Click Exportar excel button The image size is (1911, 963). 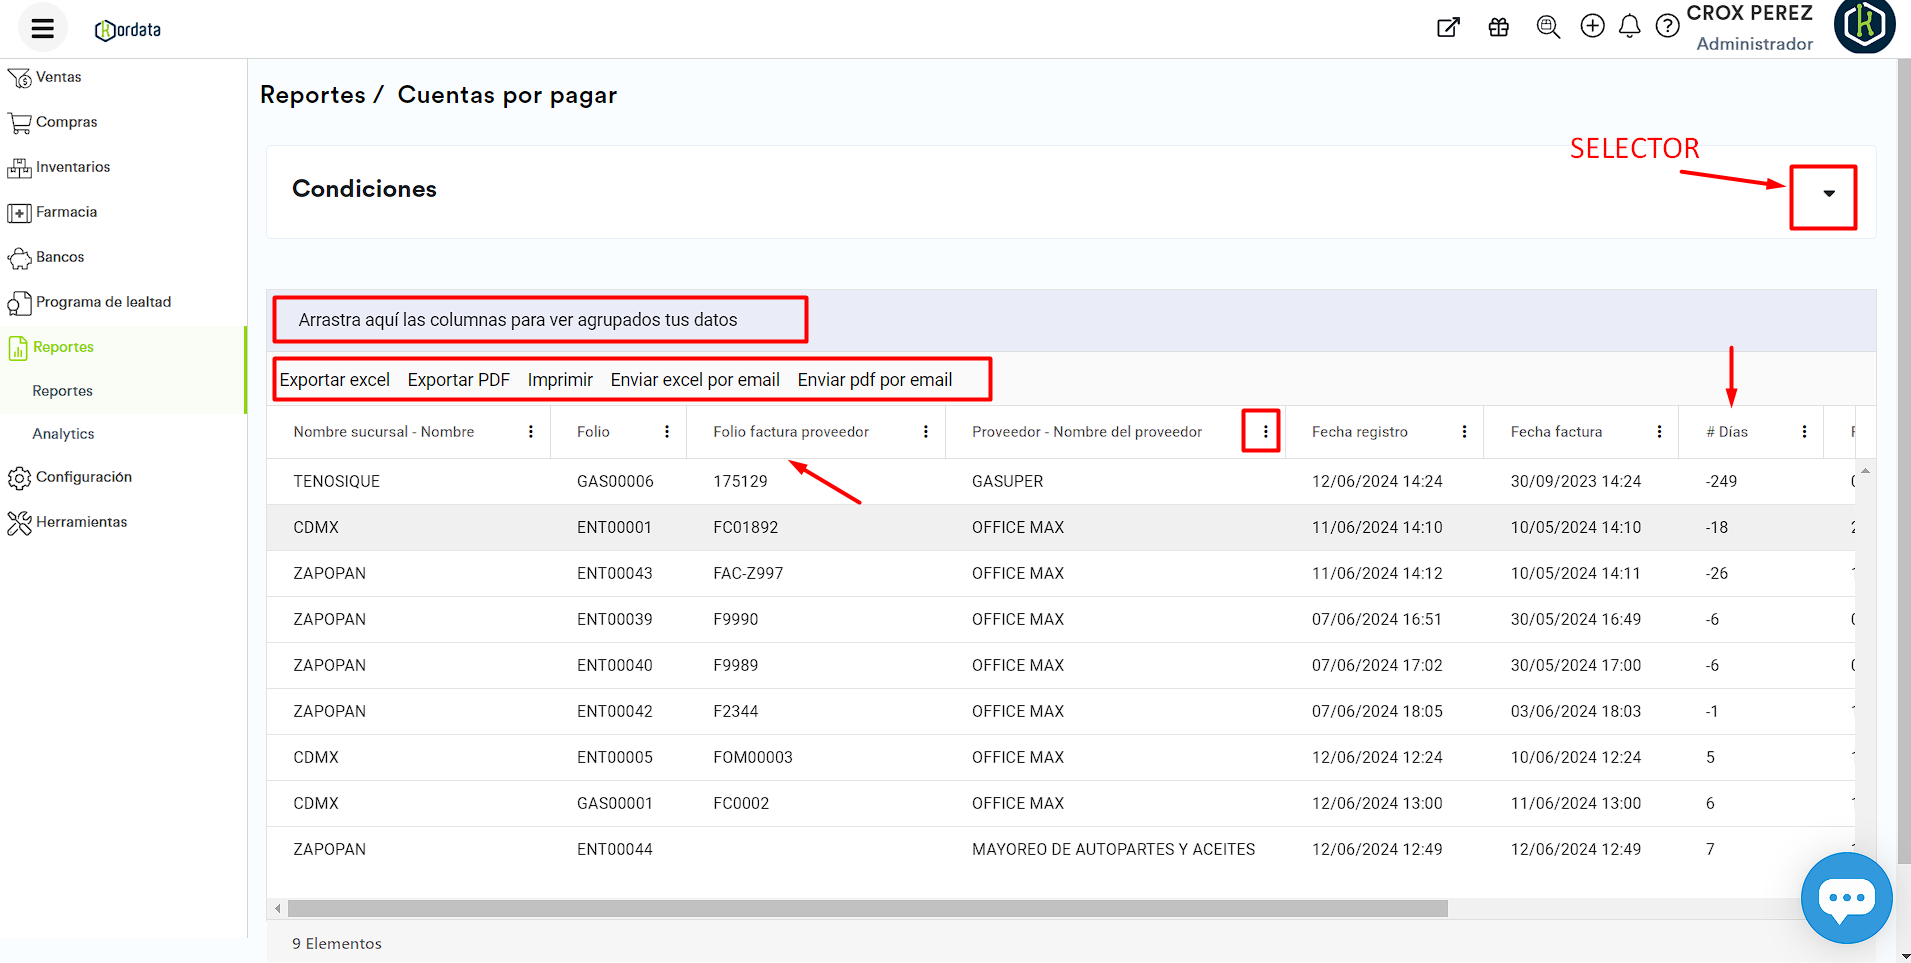334,380
